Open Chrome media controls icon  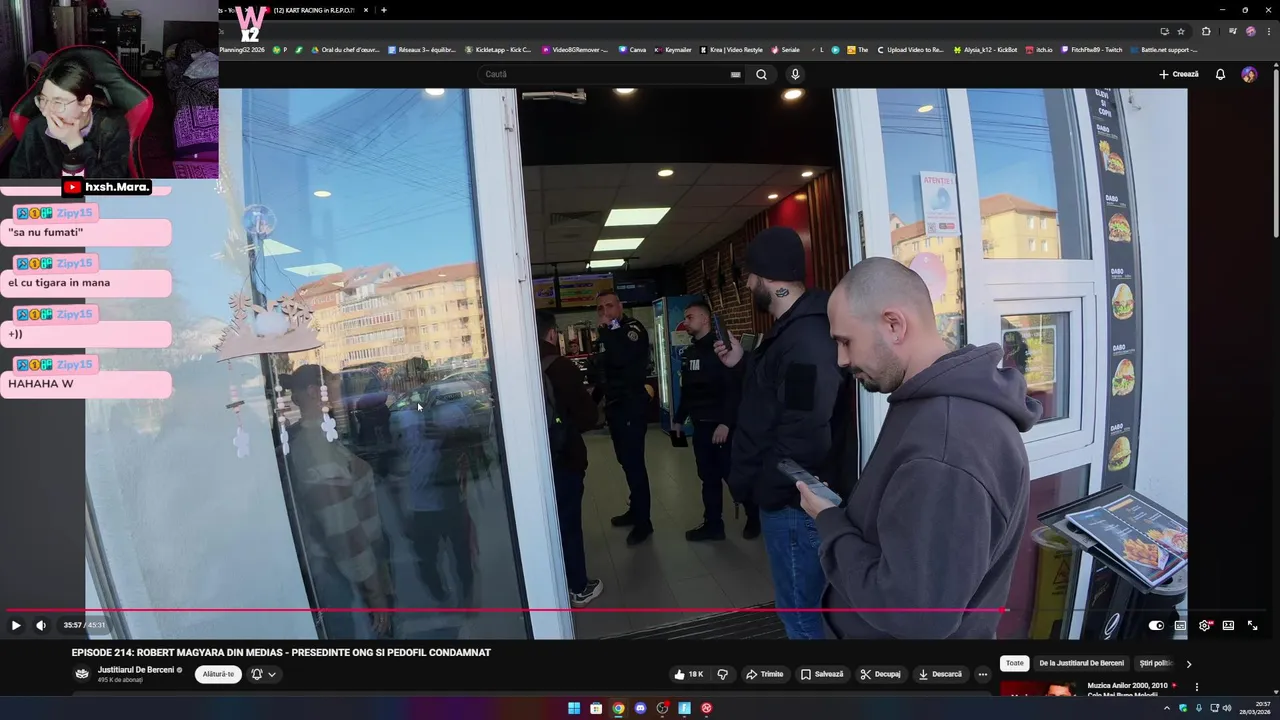click(x=1233, y=31)
